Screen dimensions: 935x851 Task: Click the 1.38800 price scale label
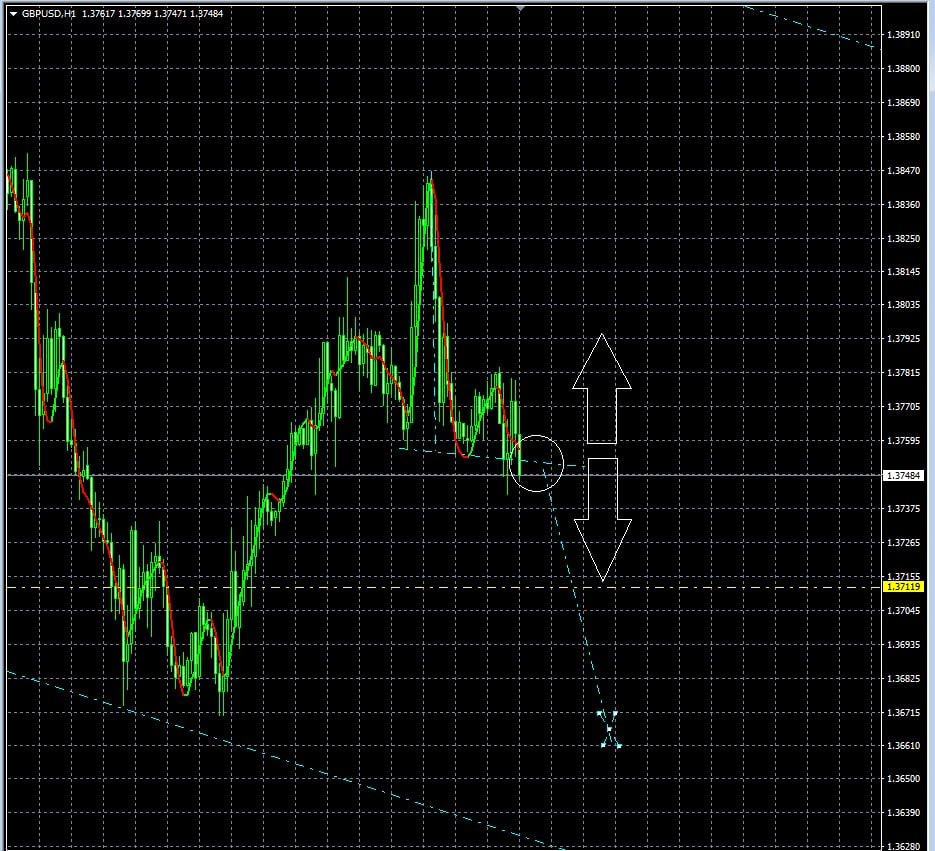[x=903, y=69]
